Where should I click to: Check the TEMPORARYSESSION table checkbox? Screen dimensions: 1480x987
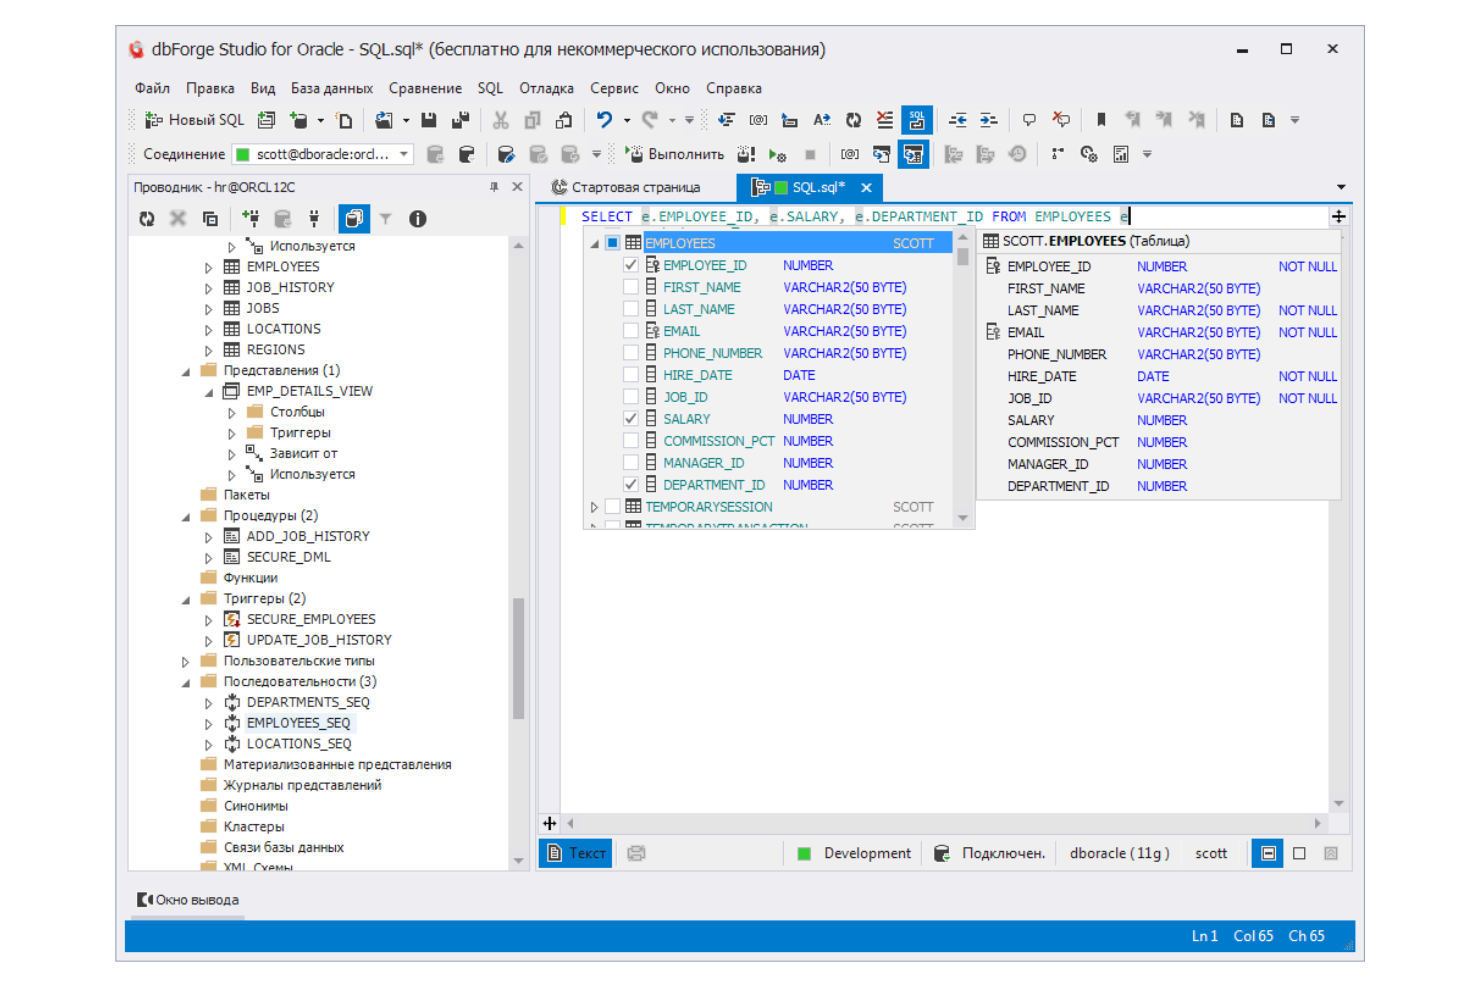click(x=612, y=507)
